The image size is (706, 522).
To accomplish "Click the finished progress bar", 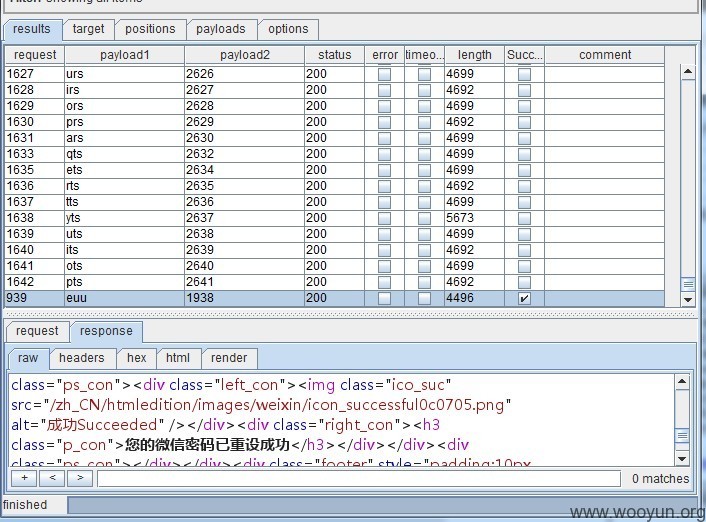I will click(x=382, y=505).
